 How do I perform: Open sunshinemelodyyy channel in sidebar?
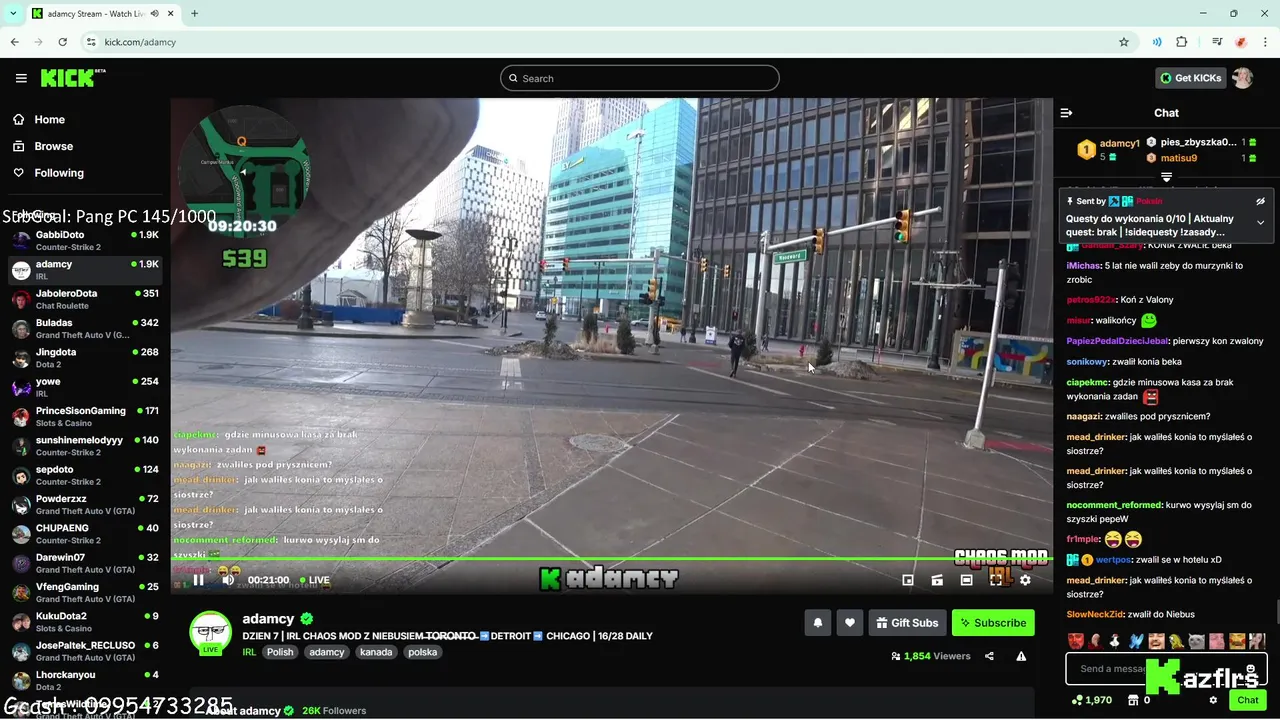(x=85, y=445)
